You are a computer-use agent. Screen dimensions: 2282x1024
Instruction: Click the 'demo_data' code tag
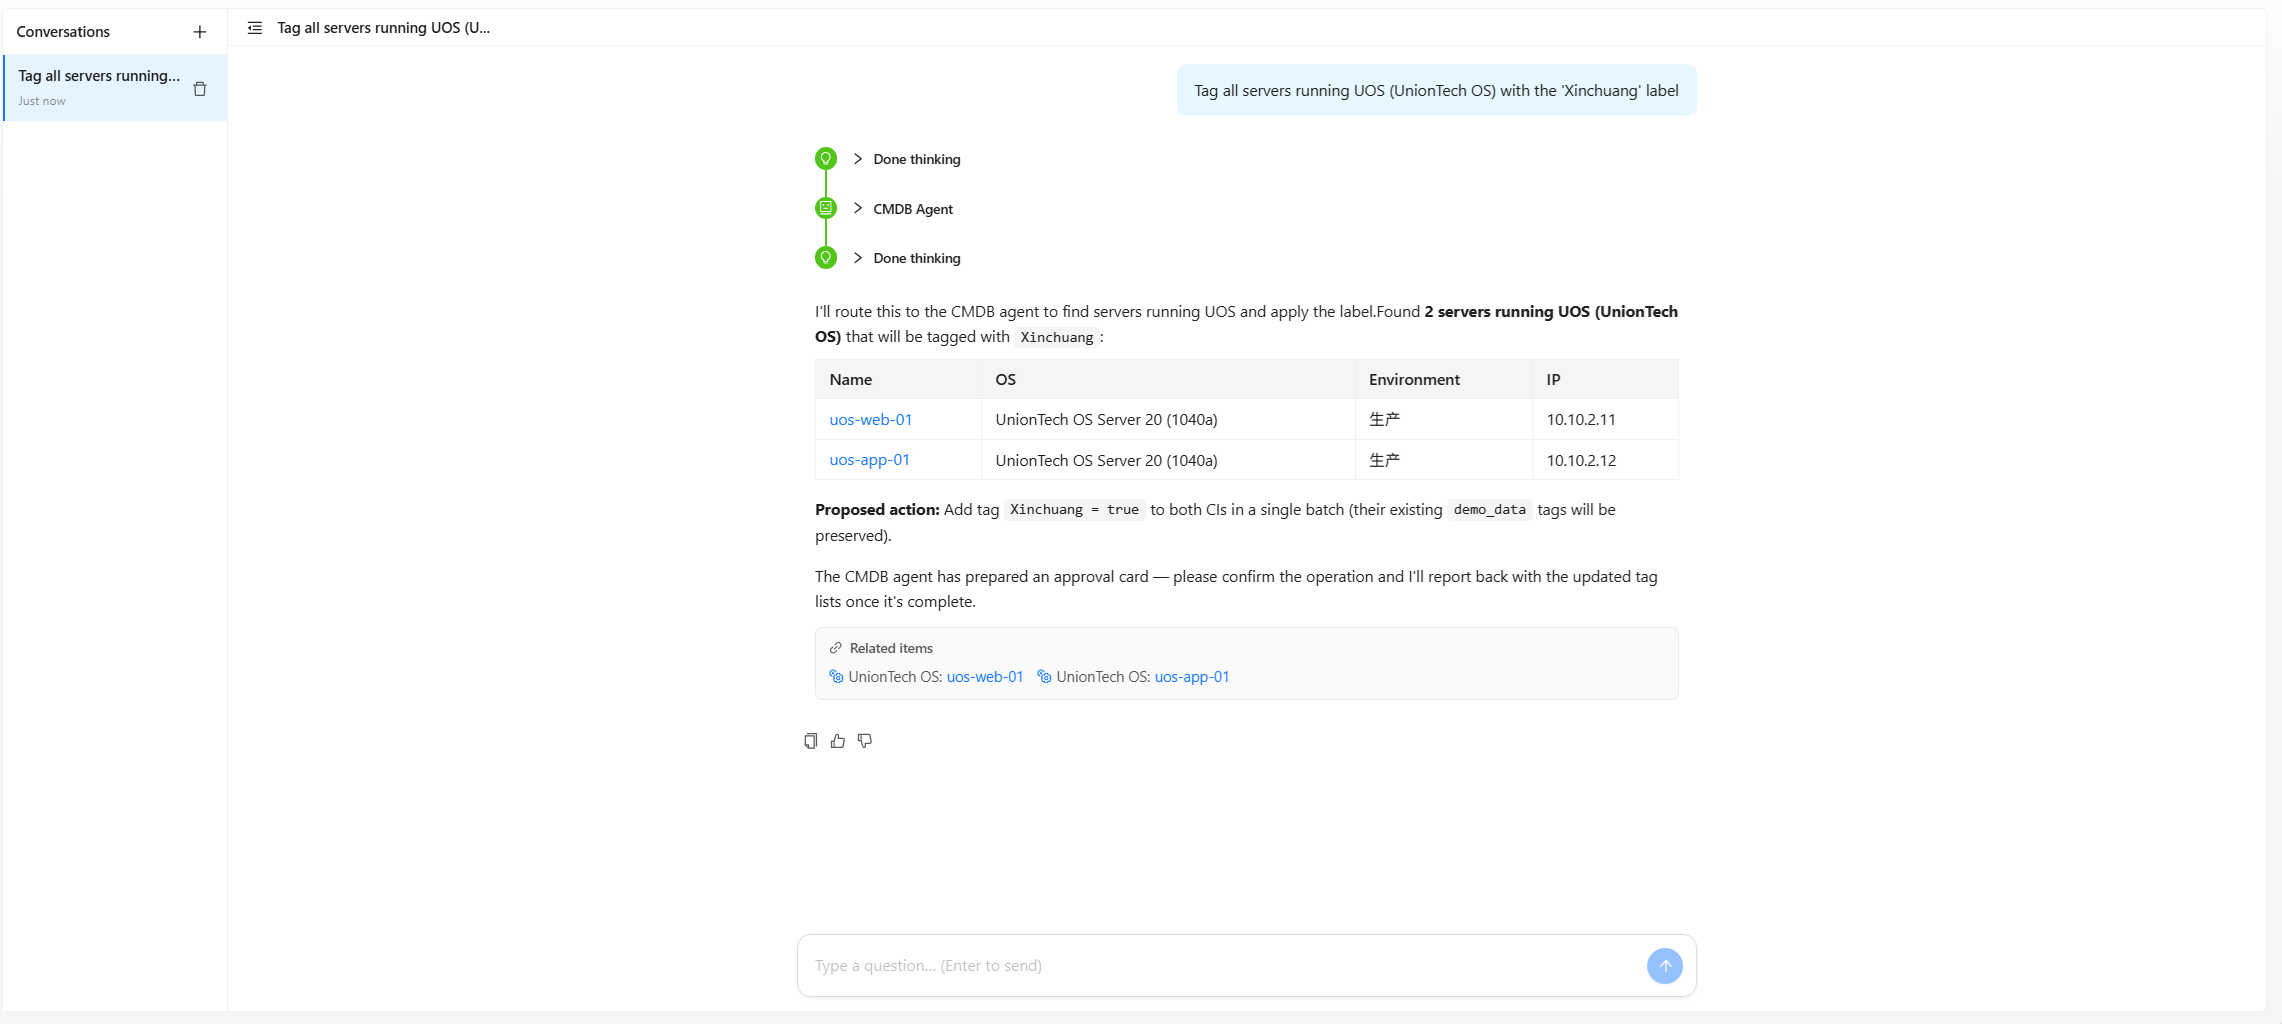(x=1489, y=510)
